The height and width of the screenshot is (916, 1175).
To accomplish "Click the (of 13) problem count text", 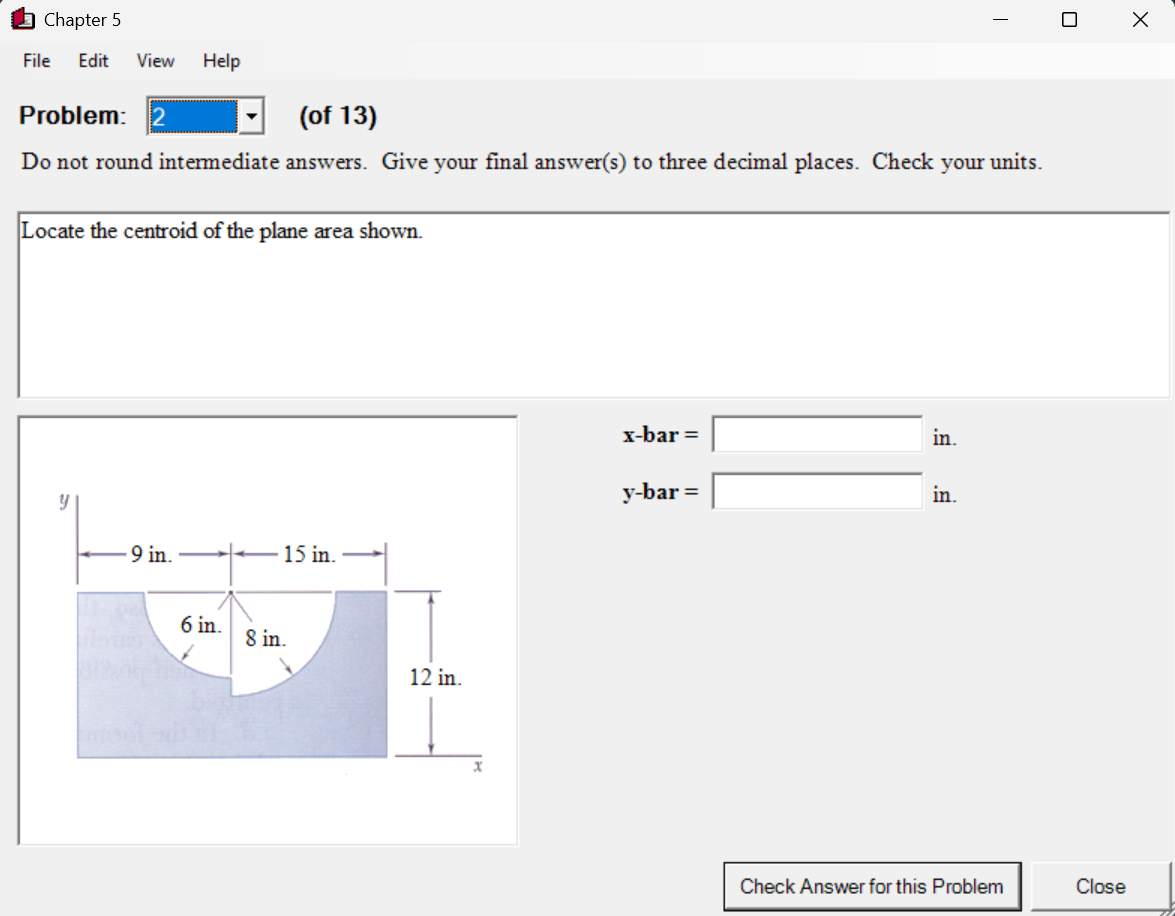I will click(x=337, y=116).
